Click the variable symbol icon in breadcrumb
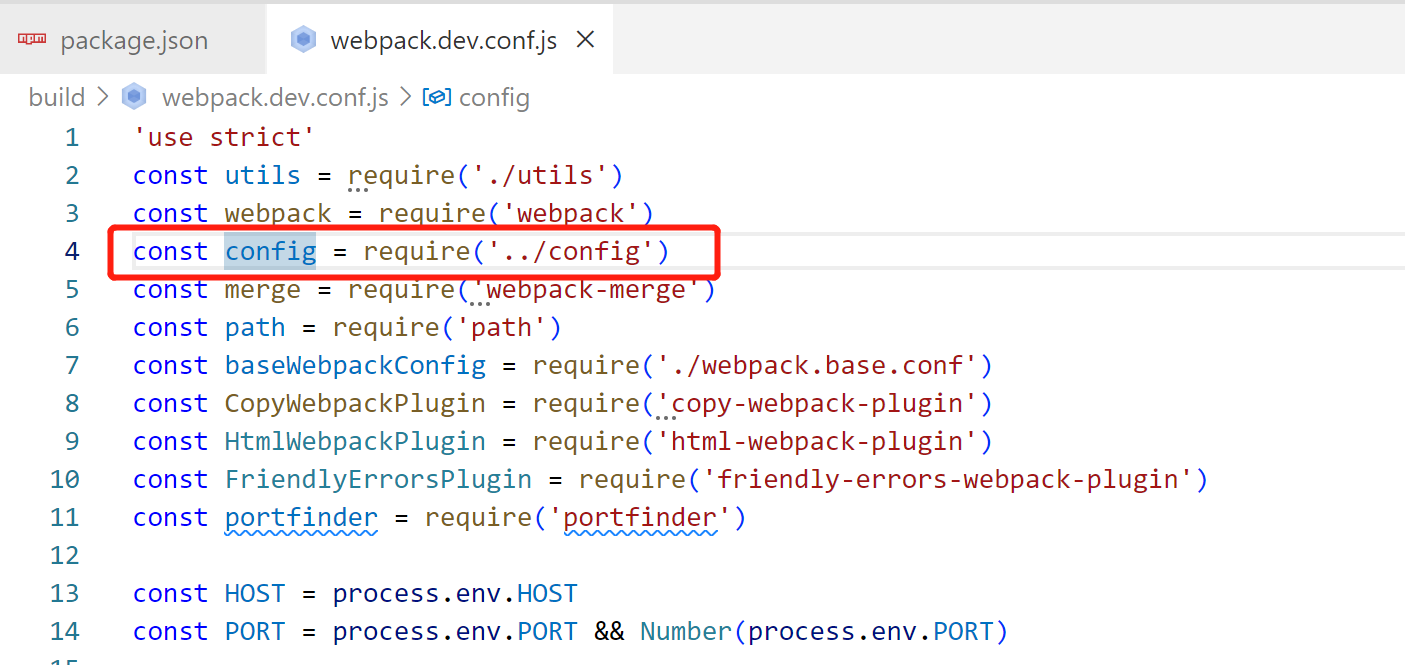 (438, 97)
